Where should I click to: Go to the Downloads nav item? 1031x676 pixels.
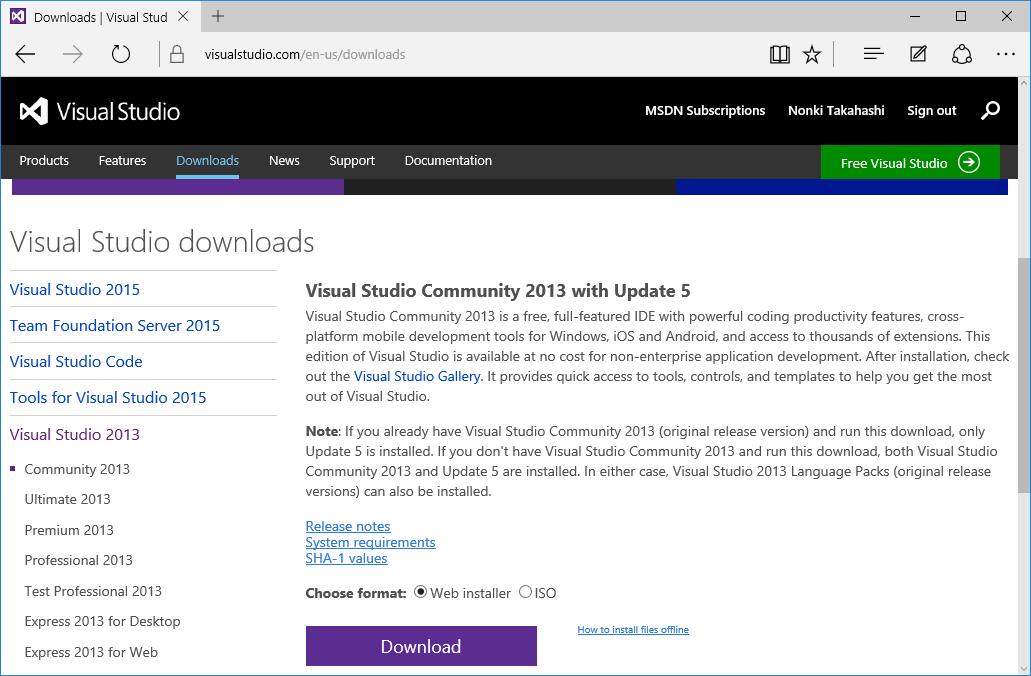pos(207,161)
